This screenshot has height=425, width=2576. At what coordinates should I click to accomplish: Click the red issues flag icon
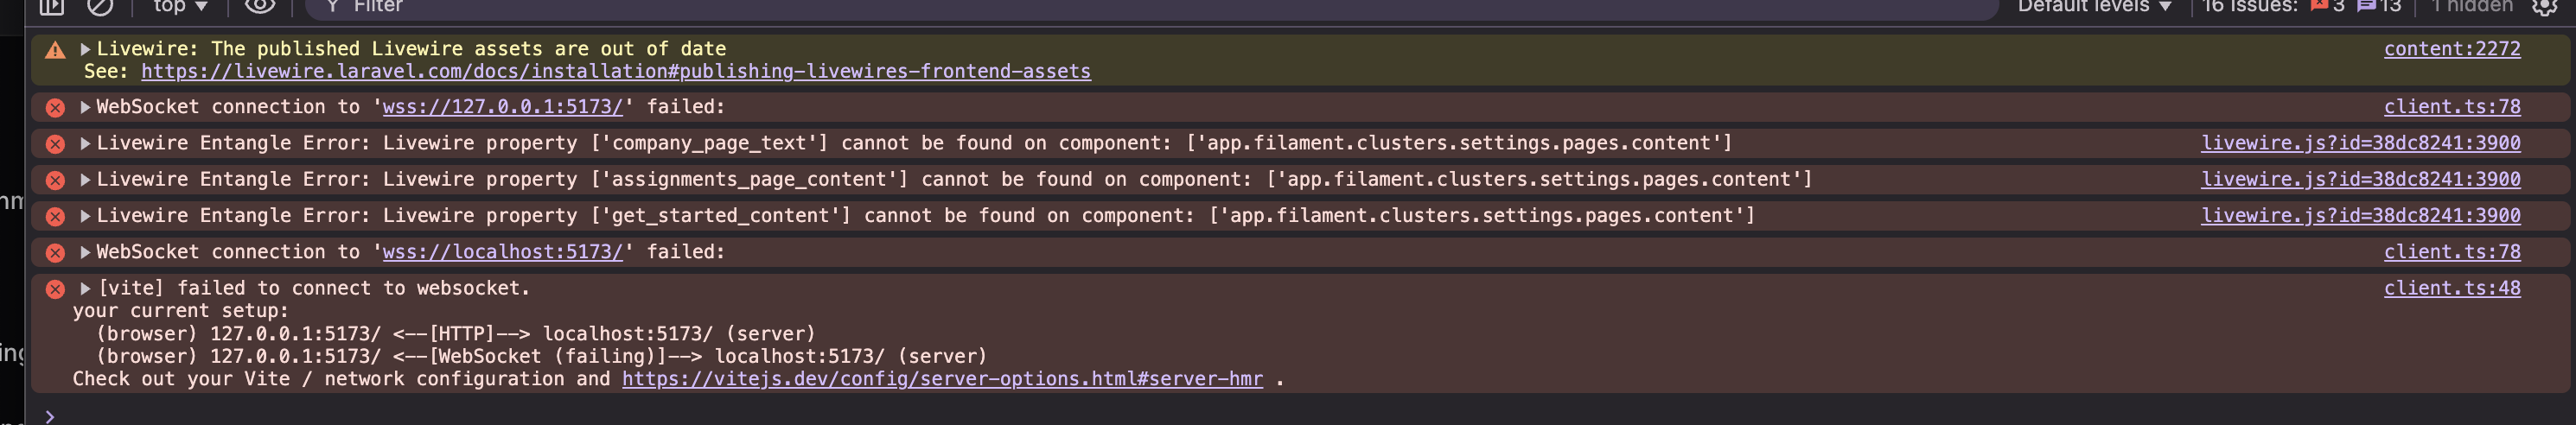(2319, 6)
